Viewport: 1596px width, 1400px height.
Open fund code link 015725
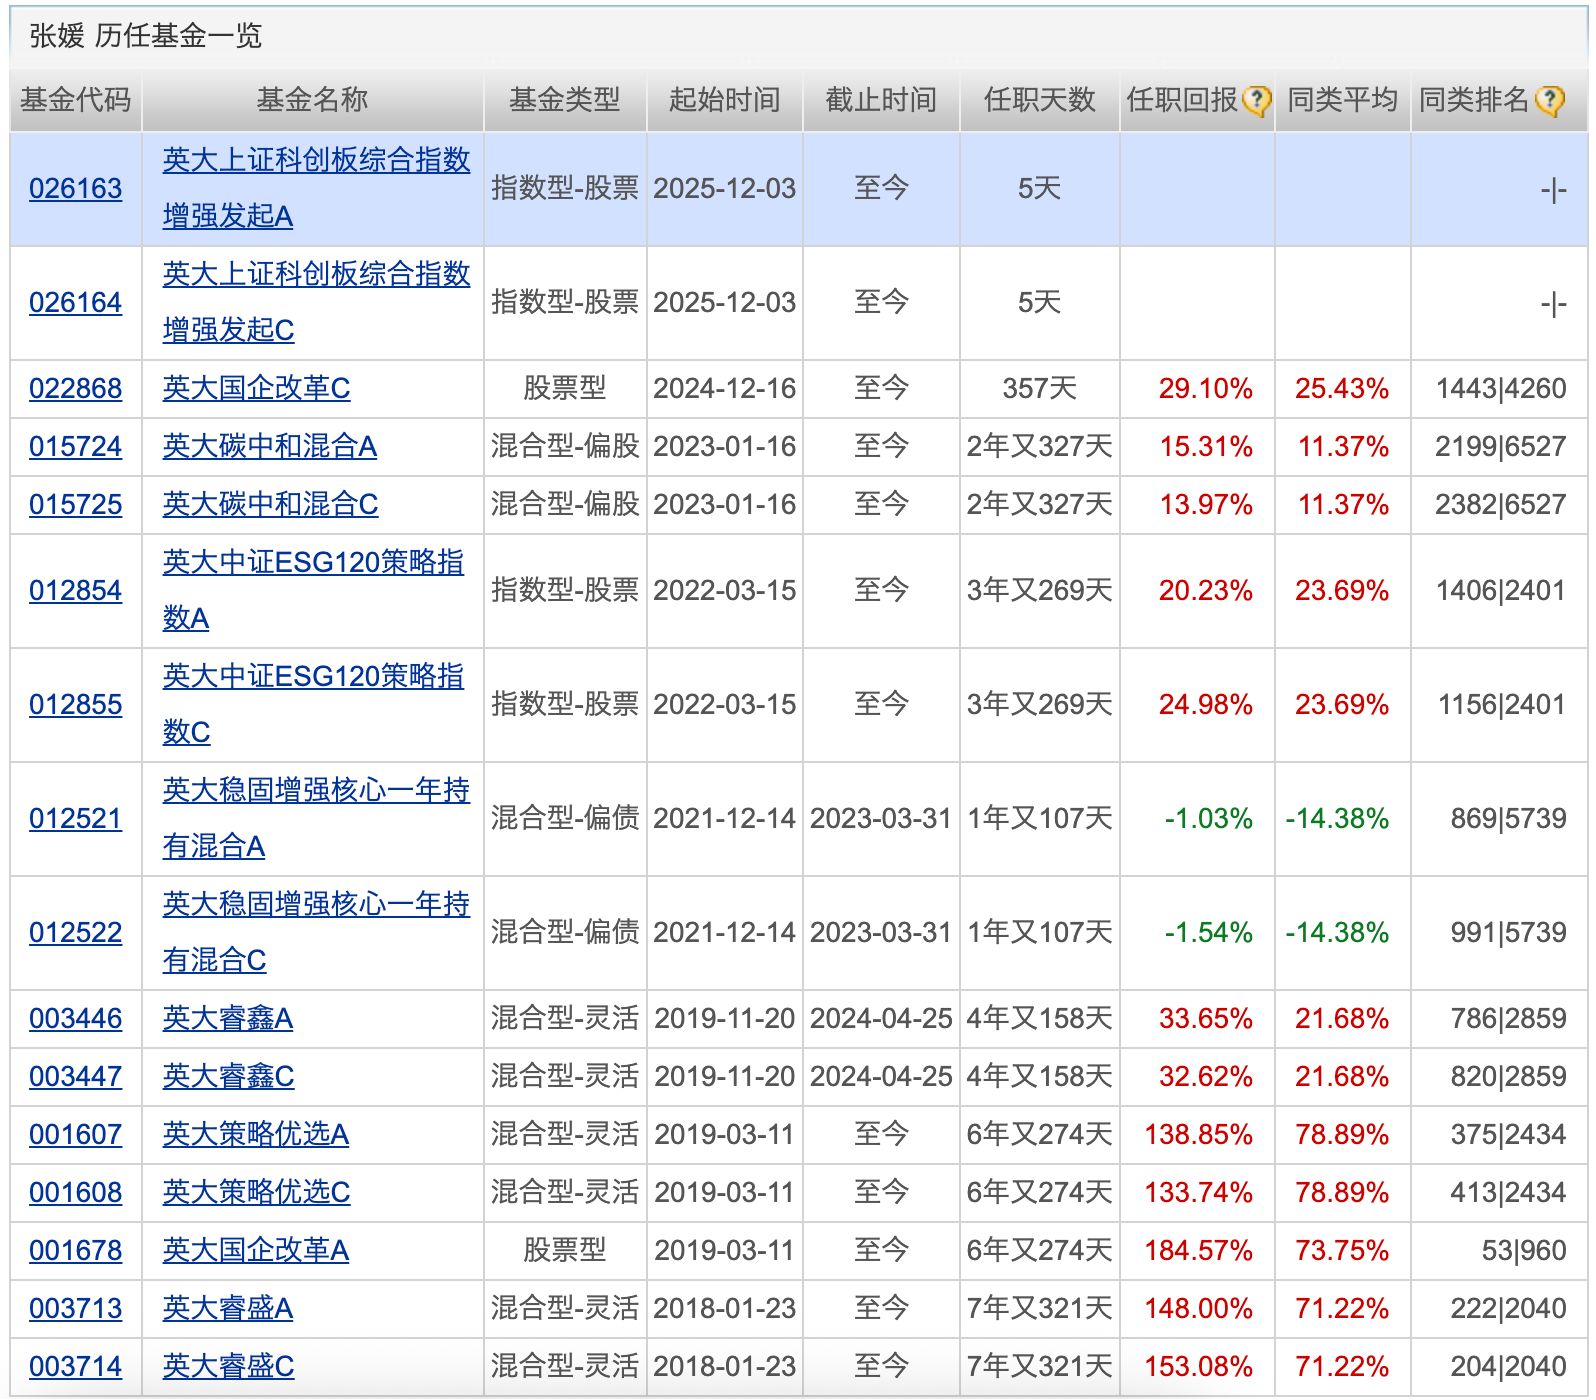click(x=76, y=504)
